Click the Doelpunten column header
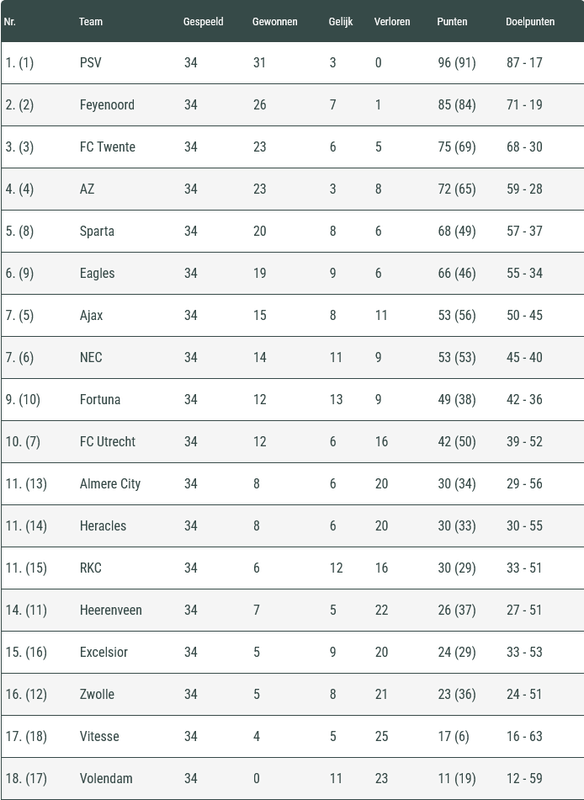 pos(530,21)
